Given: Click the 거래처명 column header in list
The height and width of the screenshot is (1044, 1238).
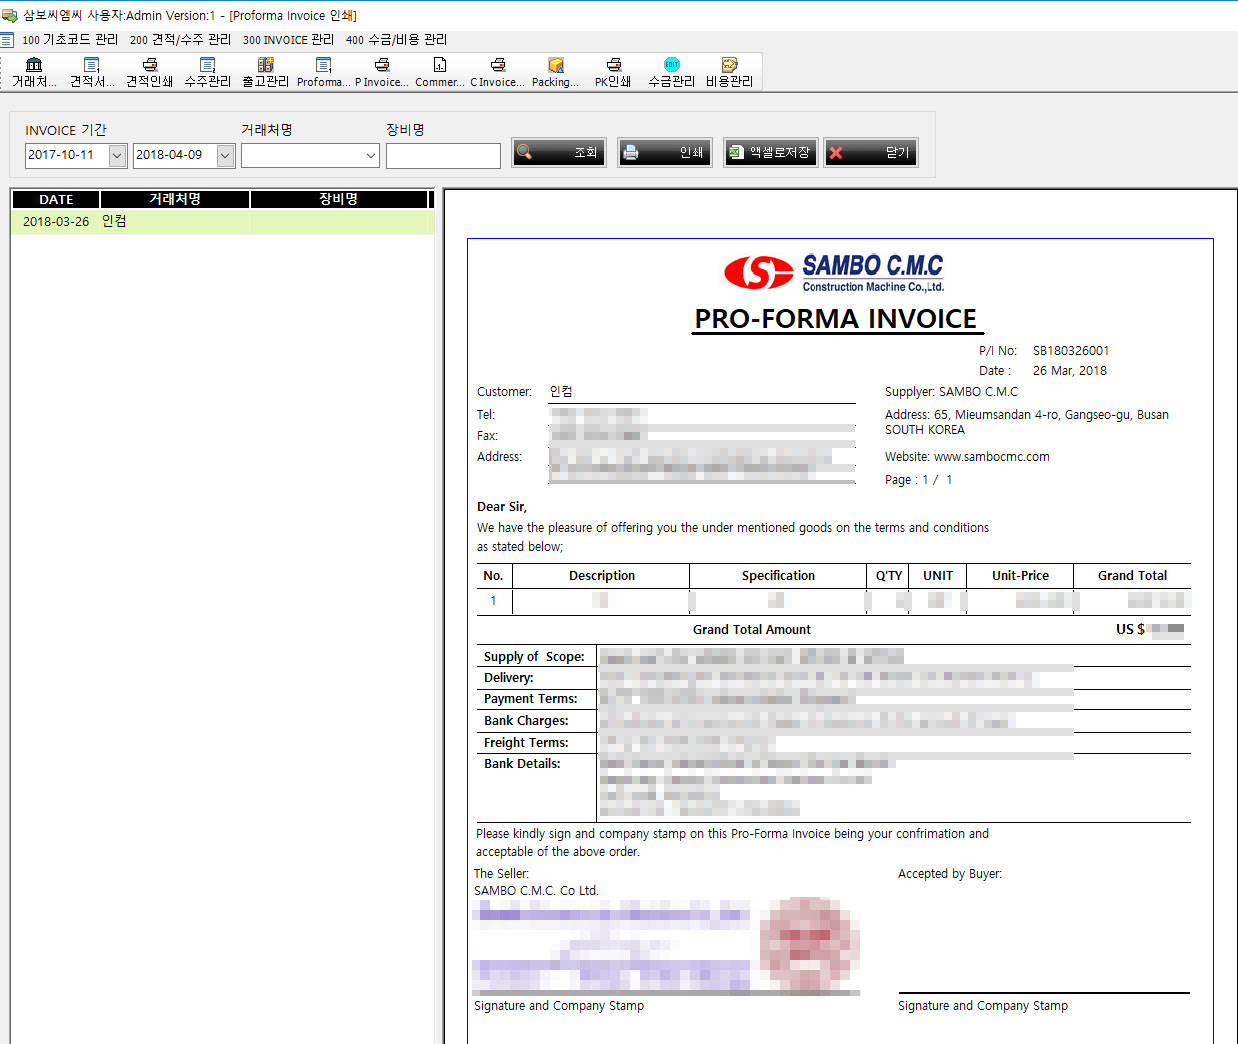Looking at the screenshot, I should click(x=175, y=199).
